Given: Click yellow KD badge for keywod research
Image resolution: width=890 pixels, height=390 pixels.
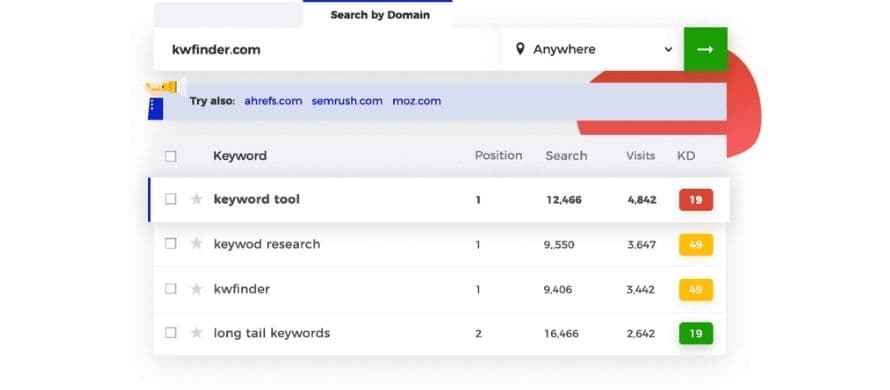Looking at the screenshot, I should [x=696, y=245].
